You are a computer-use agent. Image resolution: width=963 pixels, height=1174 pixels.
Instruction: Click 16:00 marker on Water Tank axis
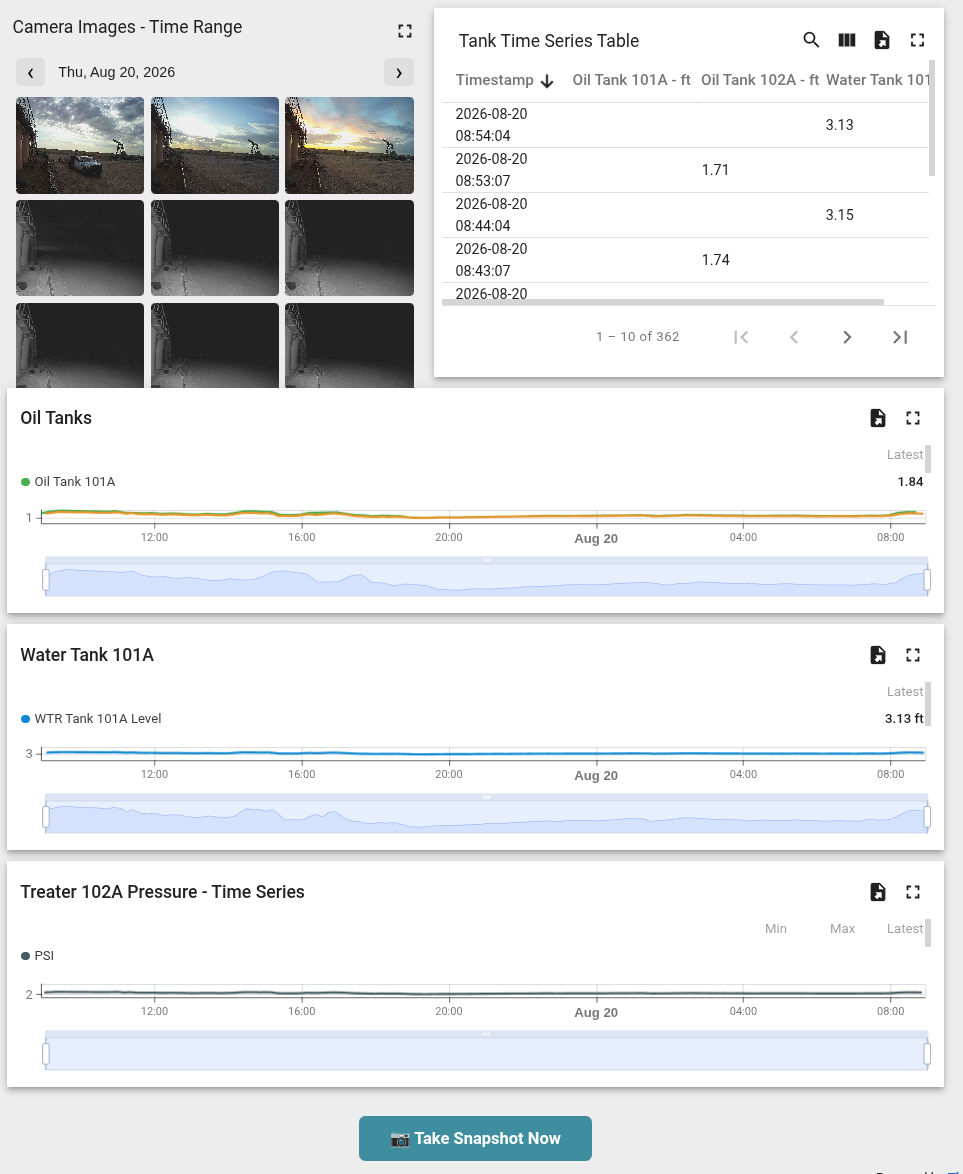point(302,774)
